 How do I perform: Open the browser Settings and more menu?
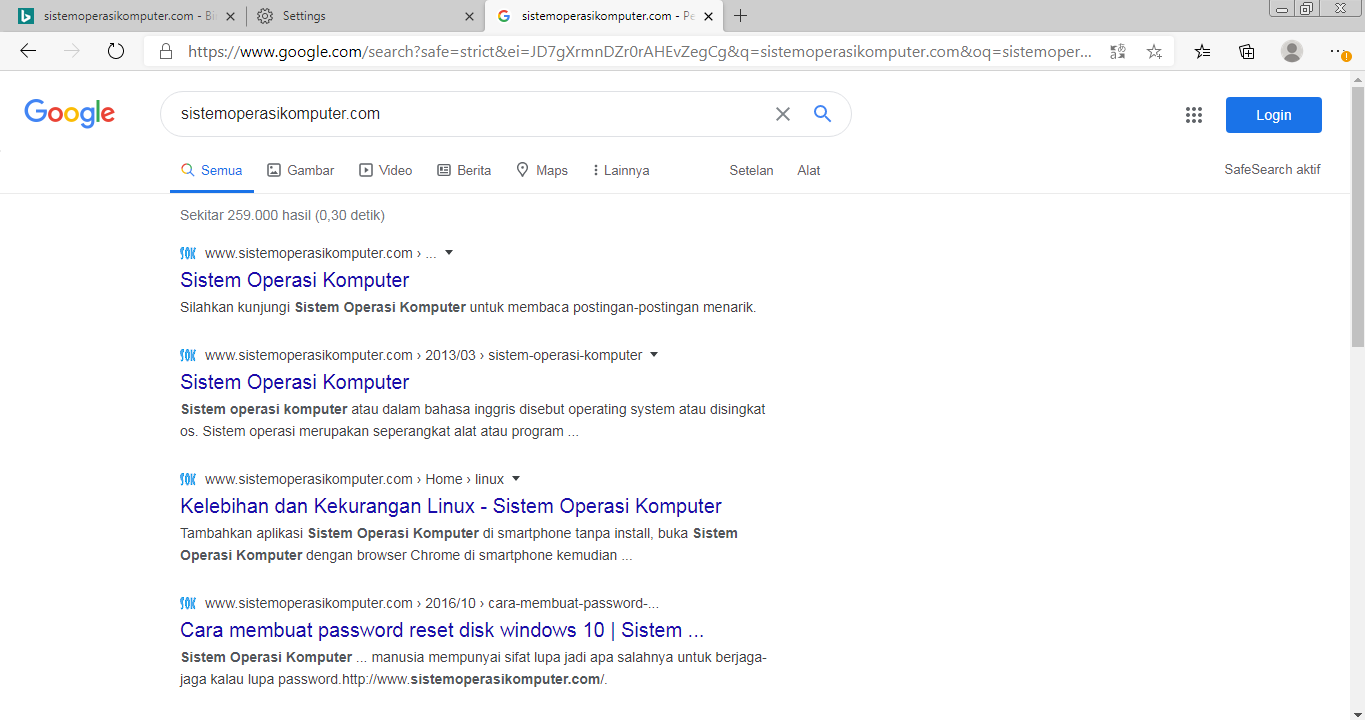click(x=1339, y=52)
